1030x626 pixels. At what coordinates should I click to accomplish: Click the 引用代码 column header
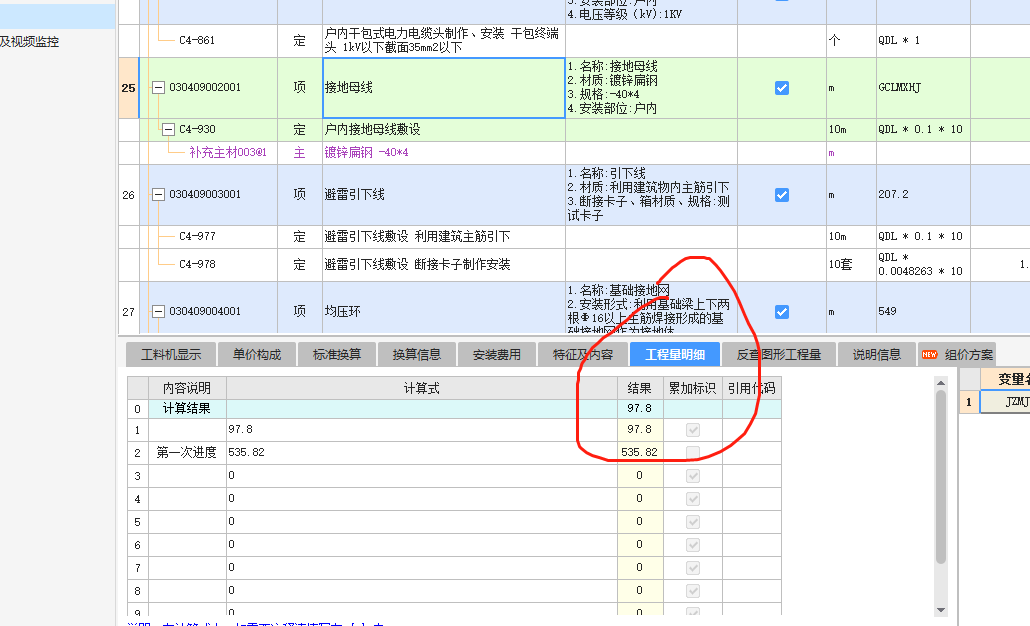click(751, 388)
